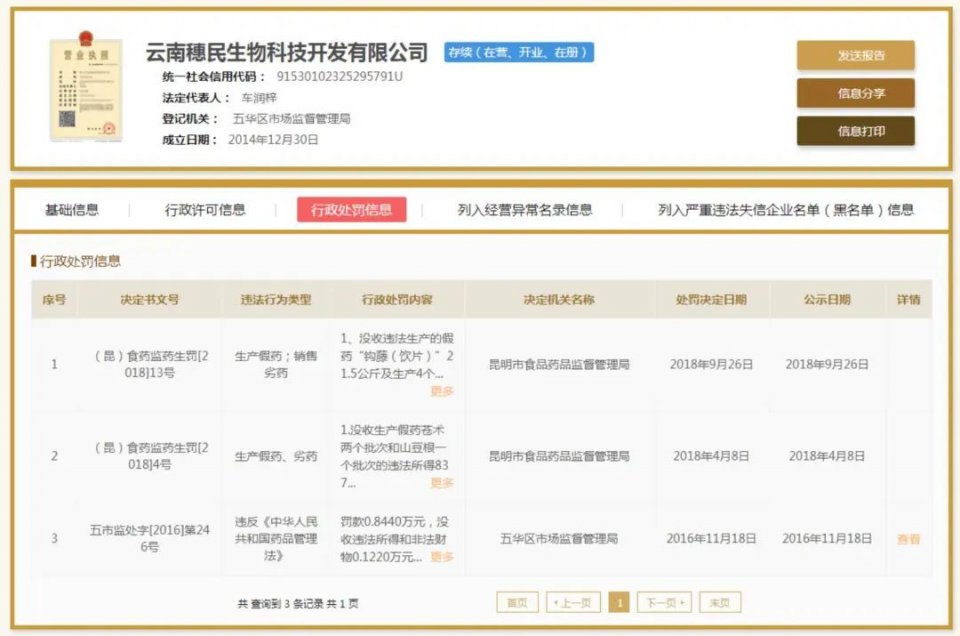The height and width of the screenshot is (636, 960).
Task: Click the 处罚决定日期 column header
Action: point(711,300)
